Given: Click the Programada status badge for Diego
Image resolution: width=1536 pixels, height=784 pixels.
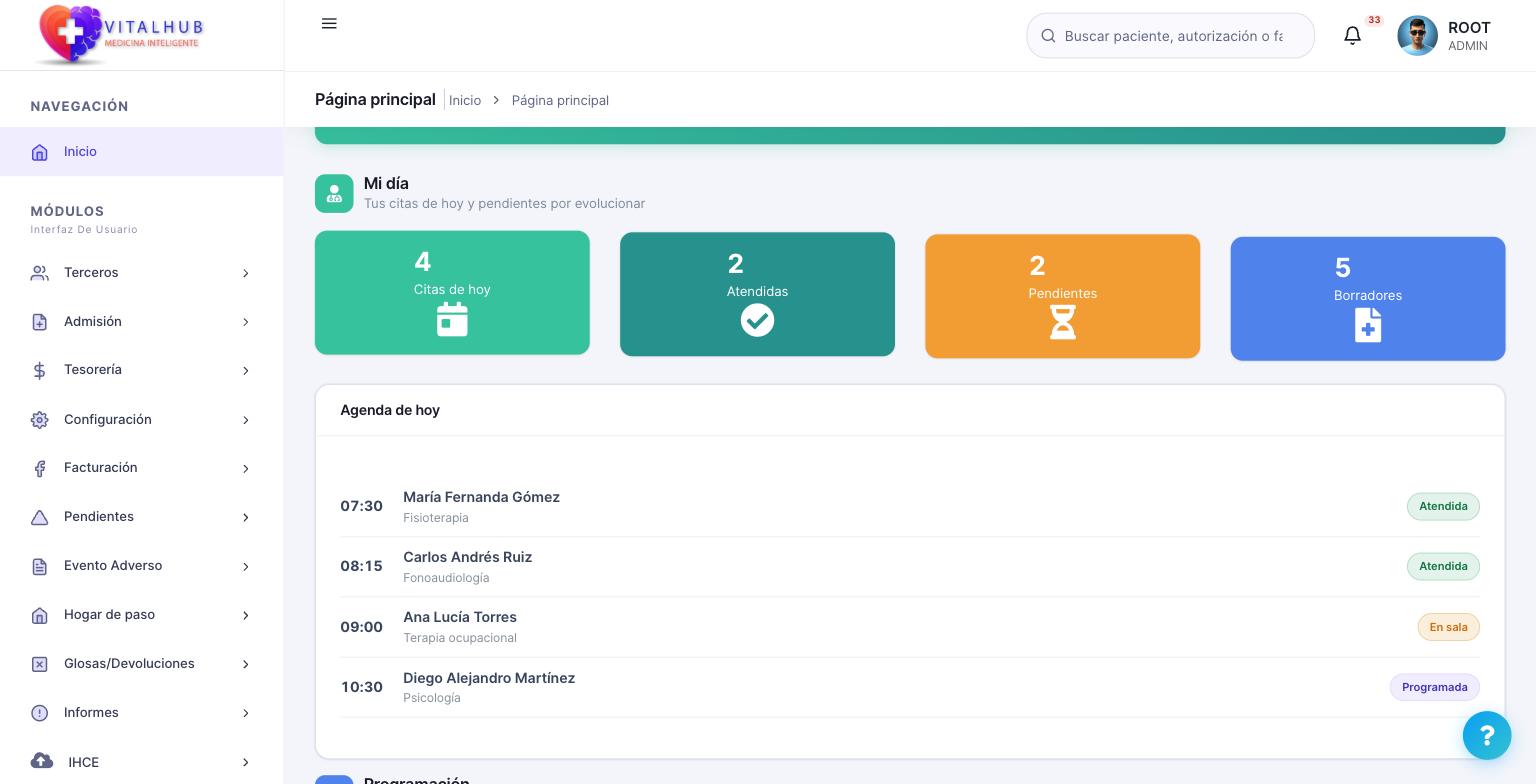Looking at the screenshot, I should 1434,687.
